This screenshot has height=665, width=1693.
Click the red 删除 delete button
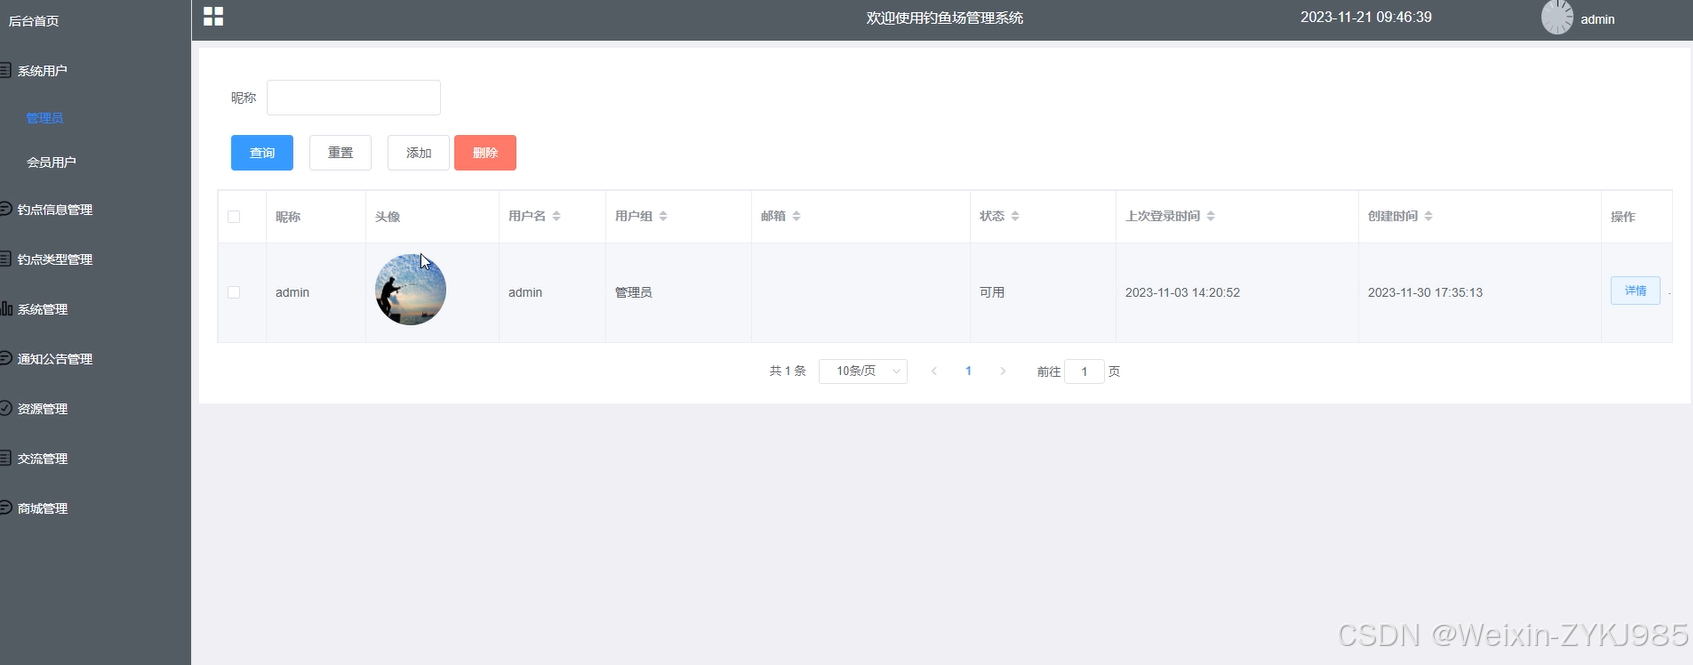tap(485, 153)
